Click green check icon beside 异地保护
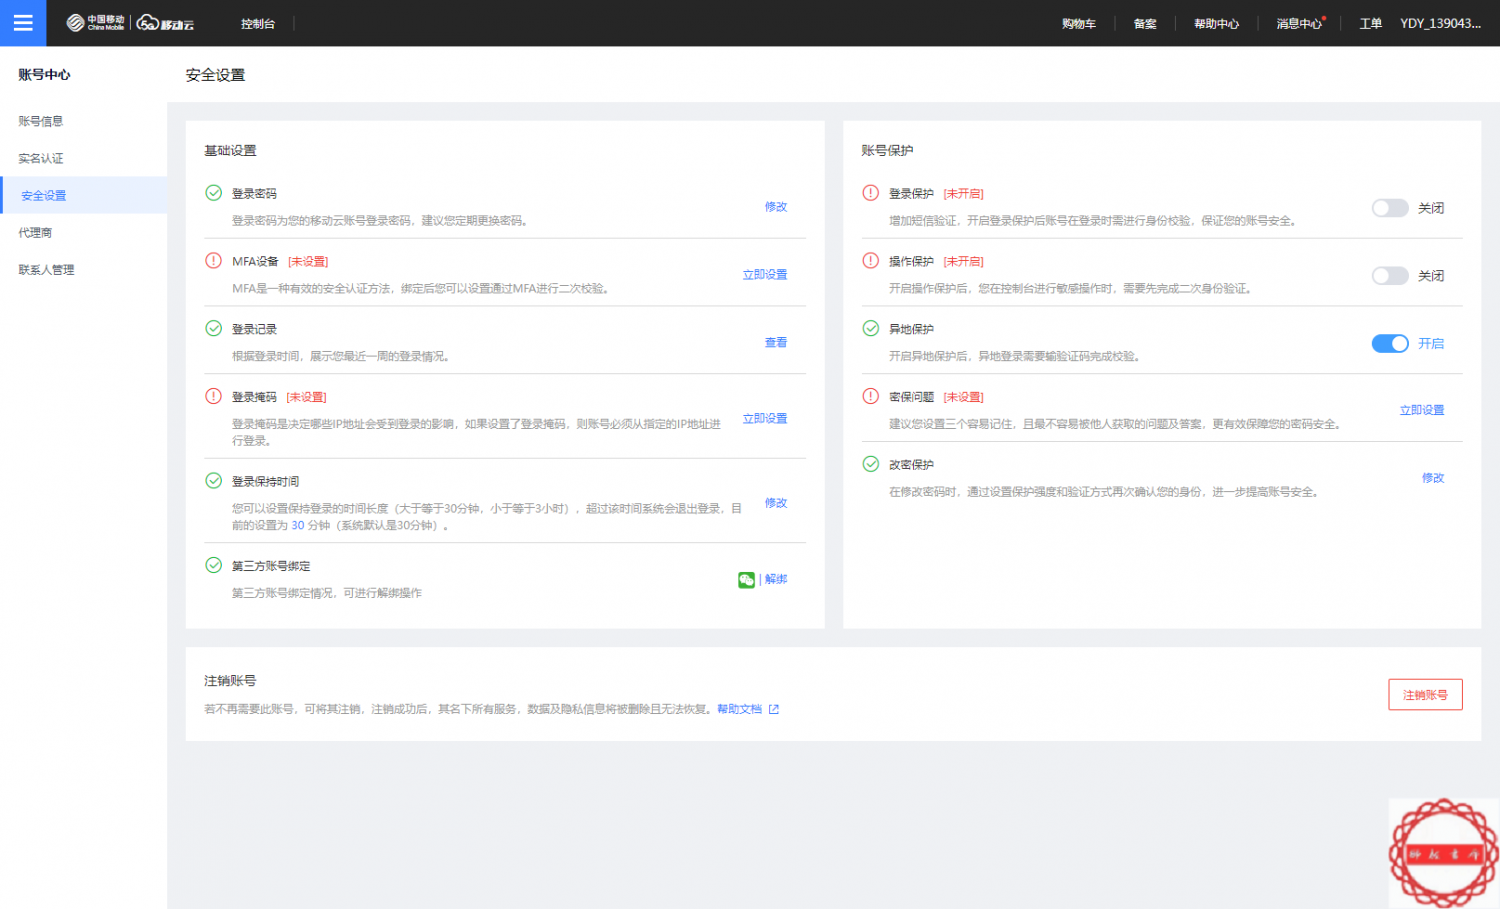 click(870, 328)
